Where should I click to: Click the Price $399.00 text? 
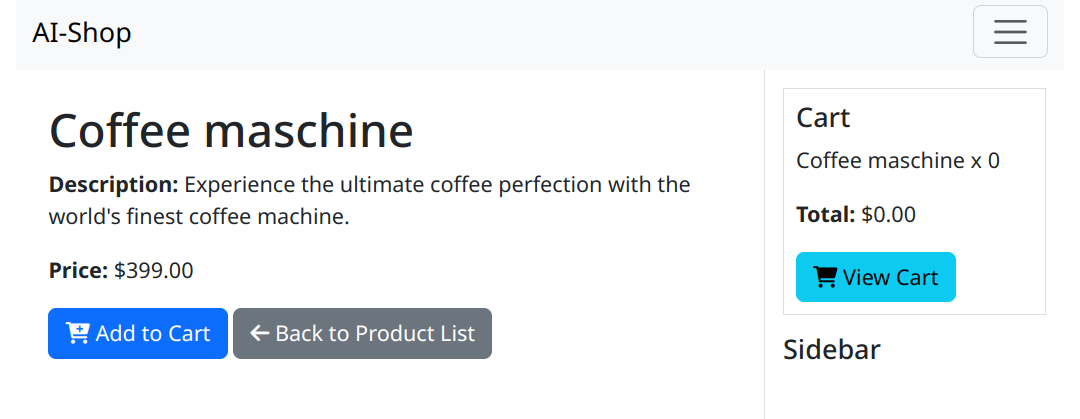point(121,271)
